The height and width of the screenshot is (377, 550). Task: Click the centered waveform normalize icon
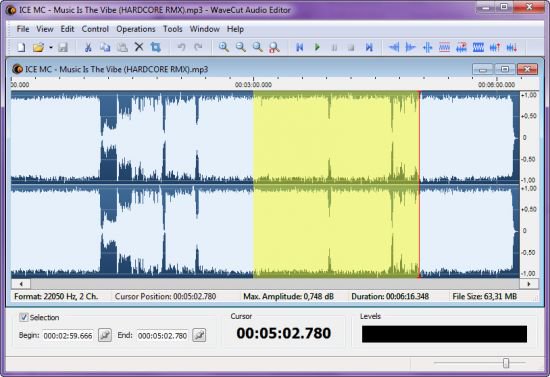tap(428, 47)
